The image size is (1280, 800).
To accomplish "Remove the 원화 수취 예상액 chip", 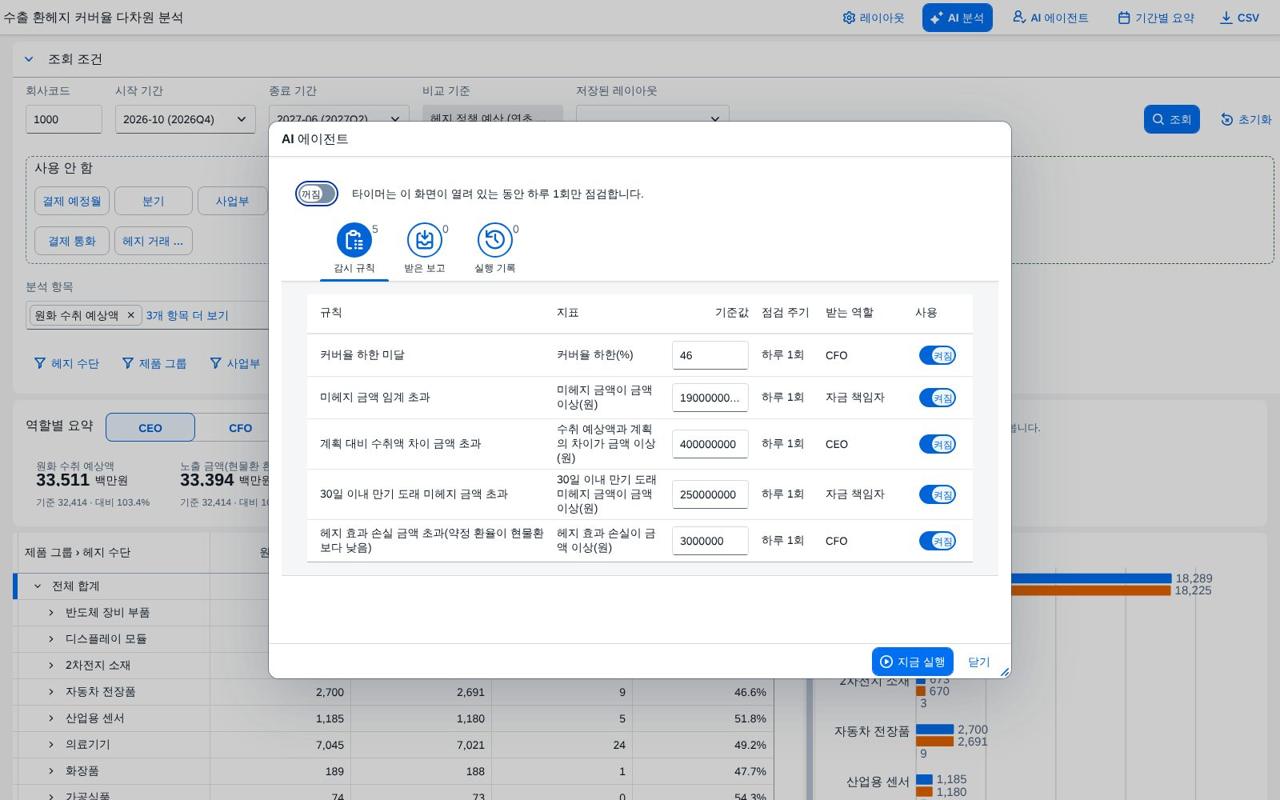I will (130, 315).
